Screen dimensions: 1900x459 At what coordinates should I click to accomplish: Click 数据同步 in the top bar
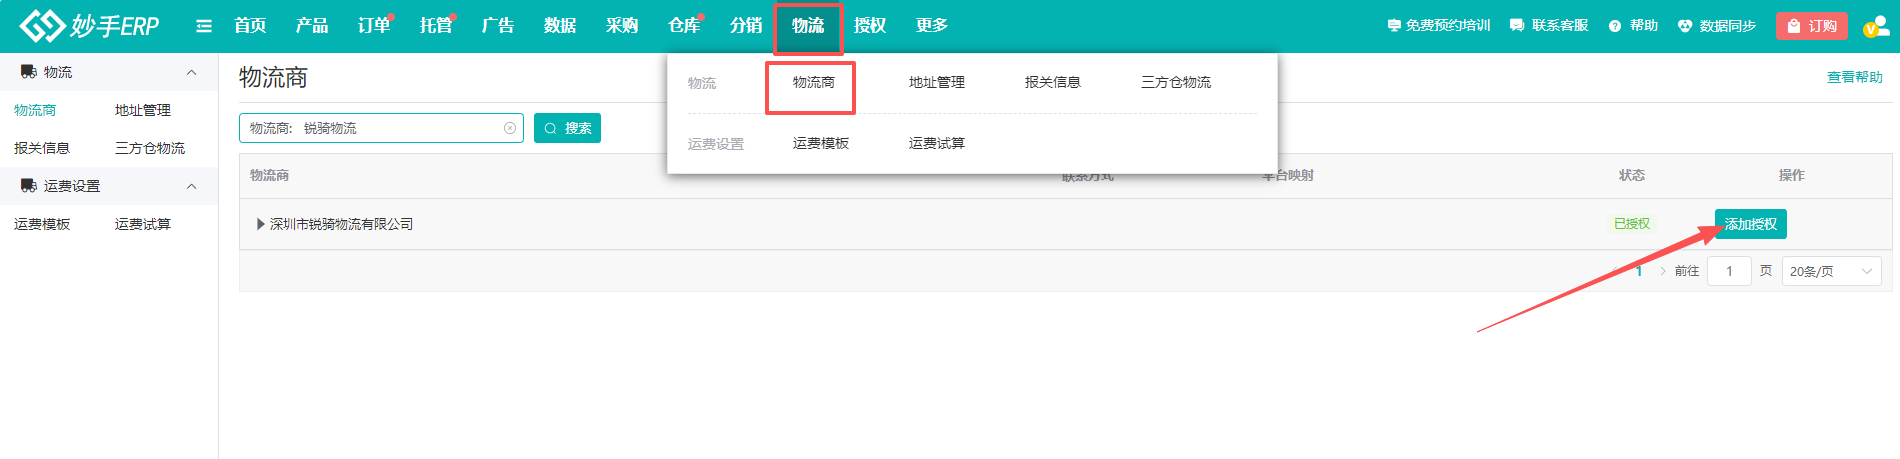(x=1717, y=26)
